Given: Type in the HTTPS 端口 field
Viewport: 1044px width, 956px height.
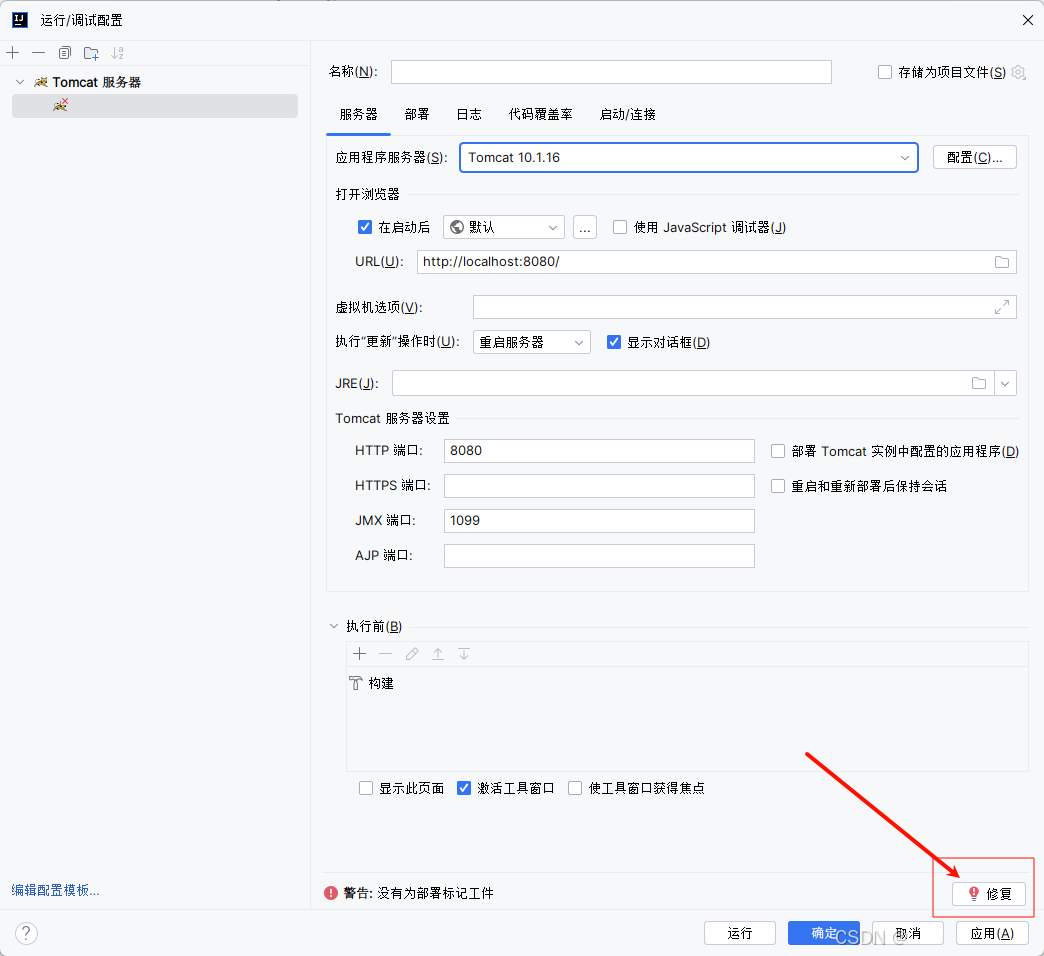Looking at the screenshot, I should click(x=598, y=485).
